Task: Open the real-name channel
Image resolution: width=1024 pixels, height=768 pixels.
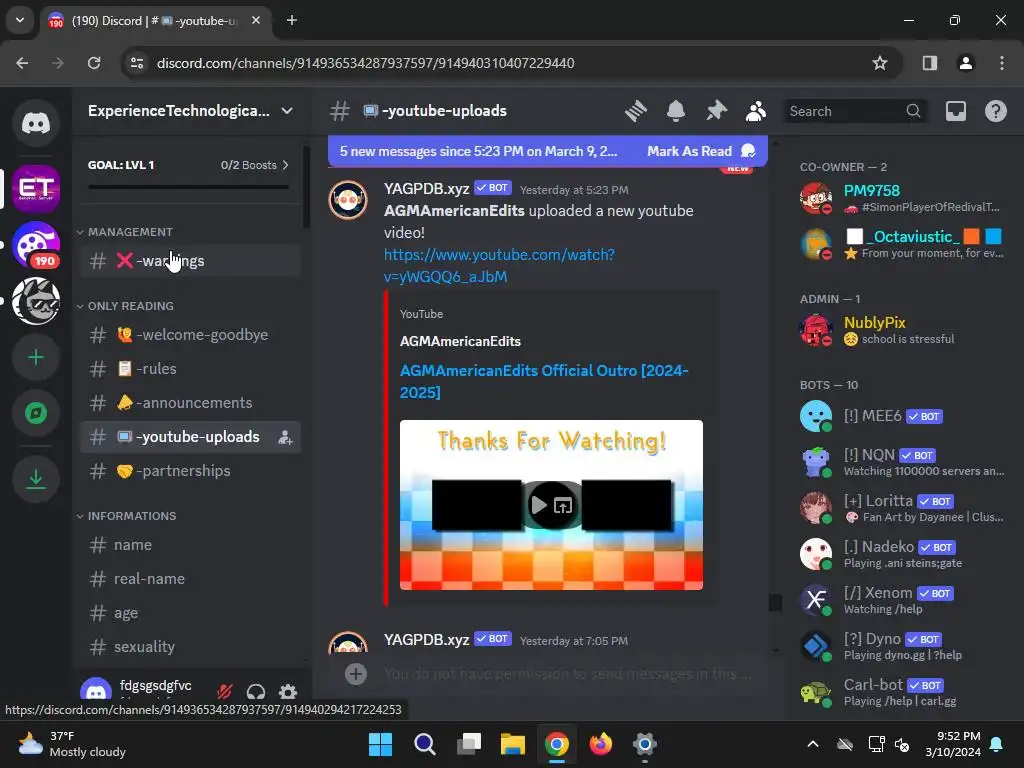Action: coord(190,579)
